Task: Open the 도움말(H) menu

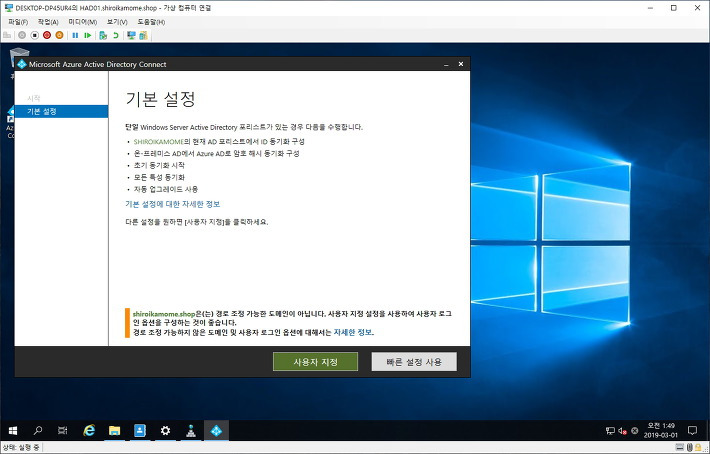Action: (x=151, y=22)
